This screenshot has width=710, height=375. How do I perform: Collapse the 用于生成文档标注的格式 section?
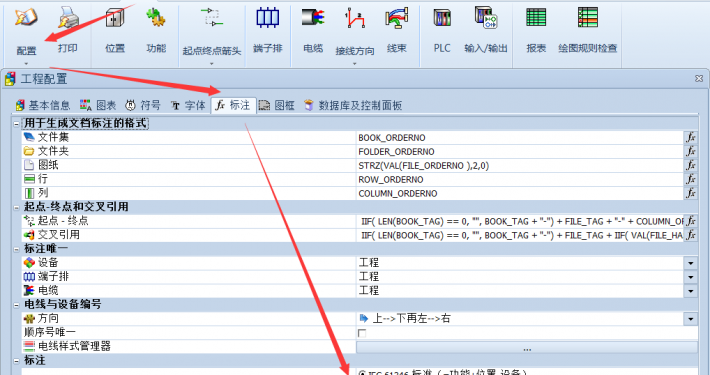[16, 124]
